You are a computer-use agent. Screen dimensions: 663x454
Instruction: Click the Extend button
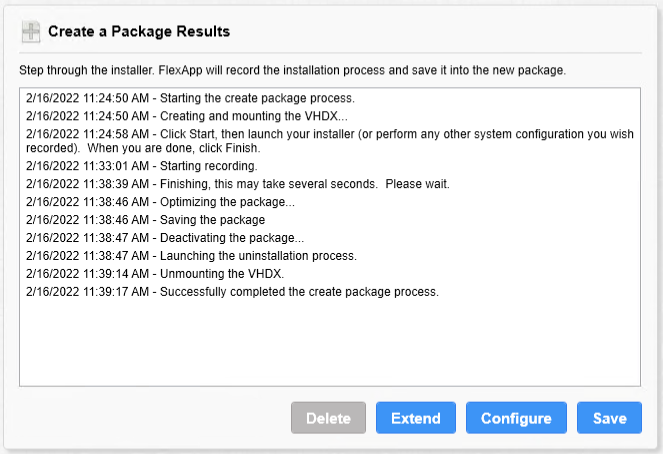coord(416,418)
